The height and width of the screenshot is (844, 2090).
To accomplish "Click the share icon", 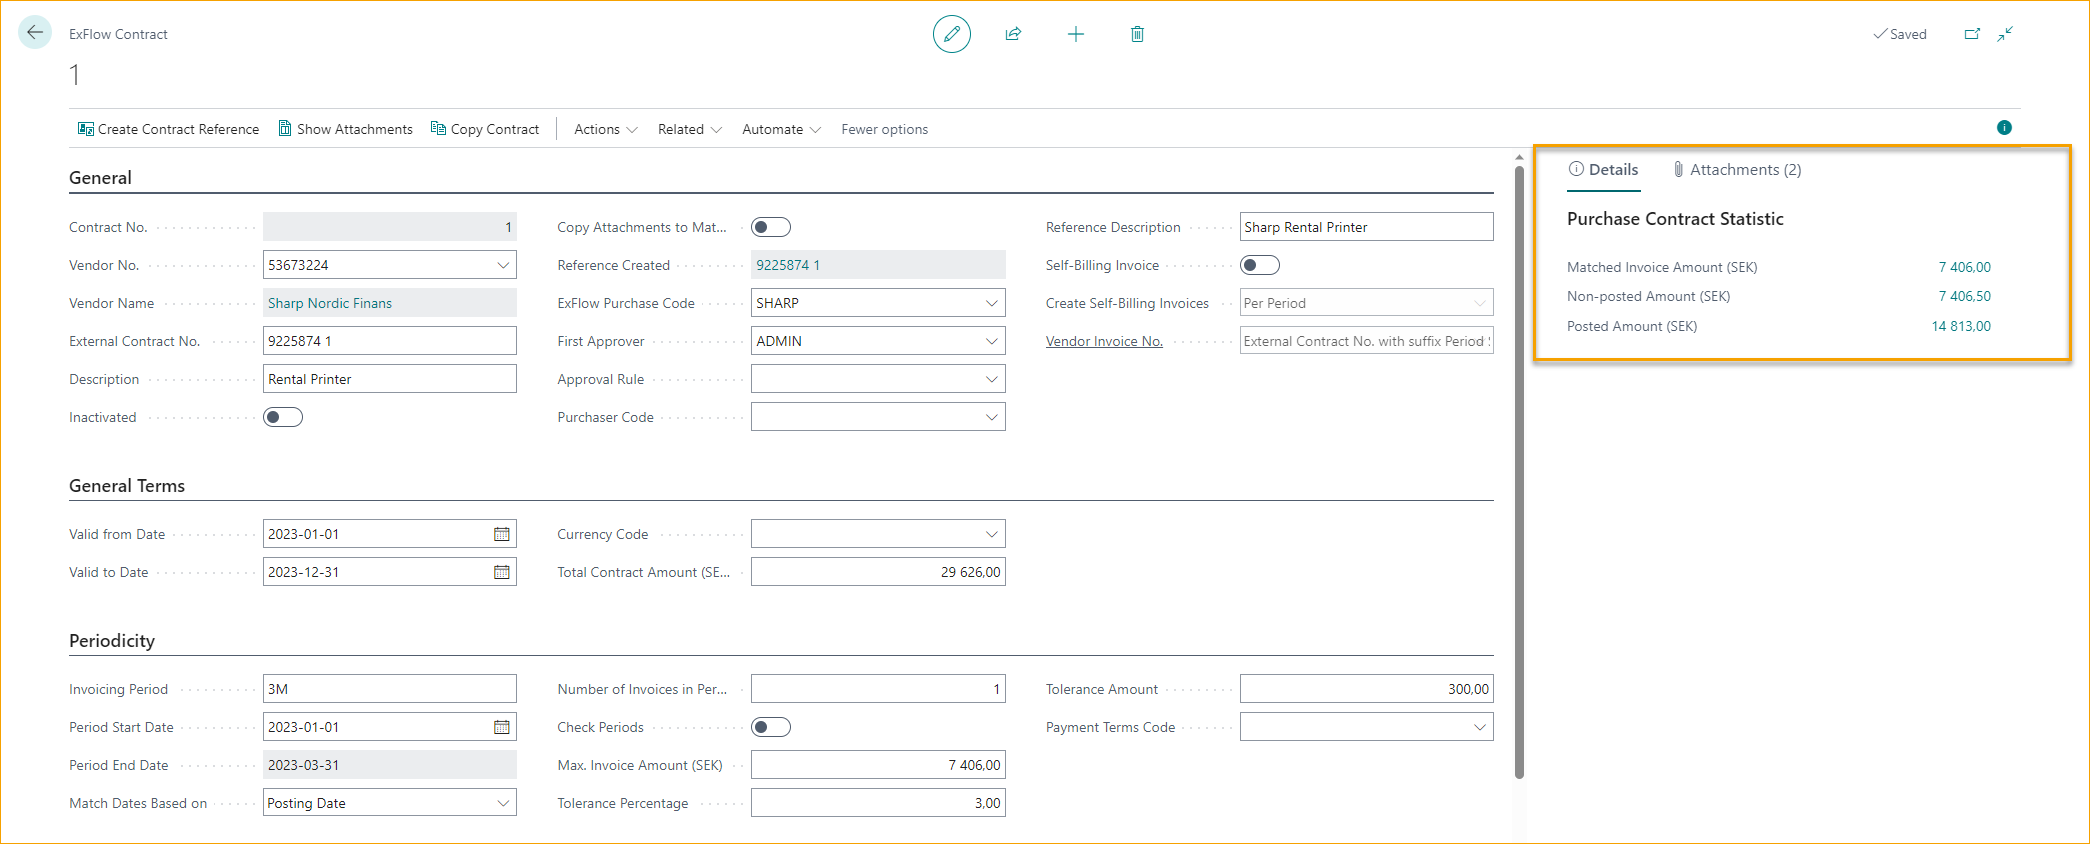I will [x=1013, y=34].
